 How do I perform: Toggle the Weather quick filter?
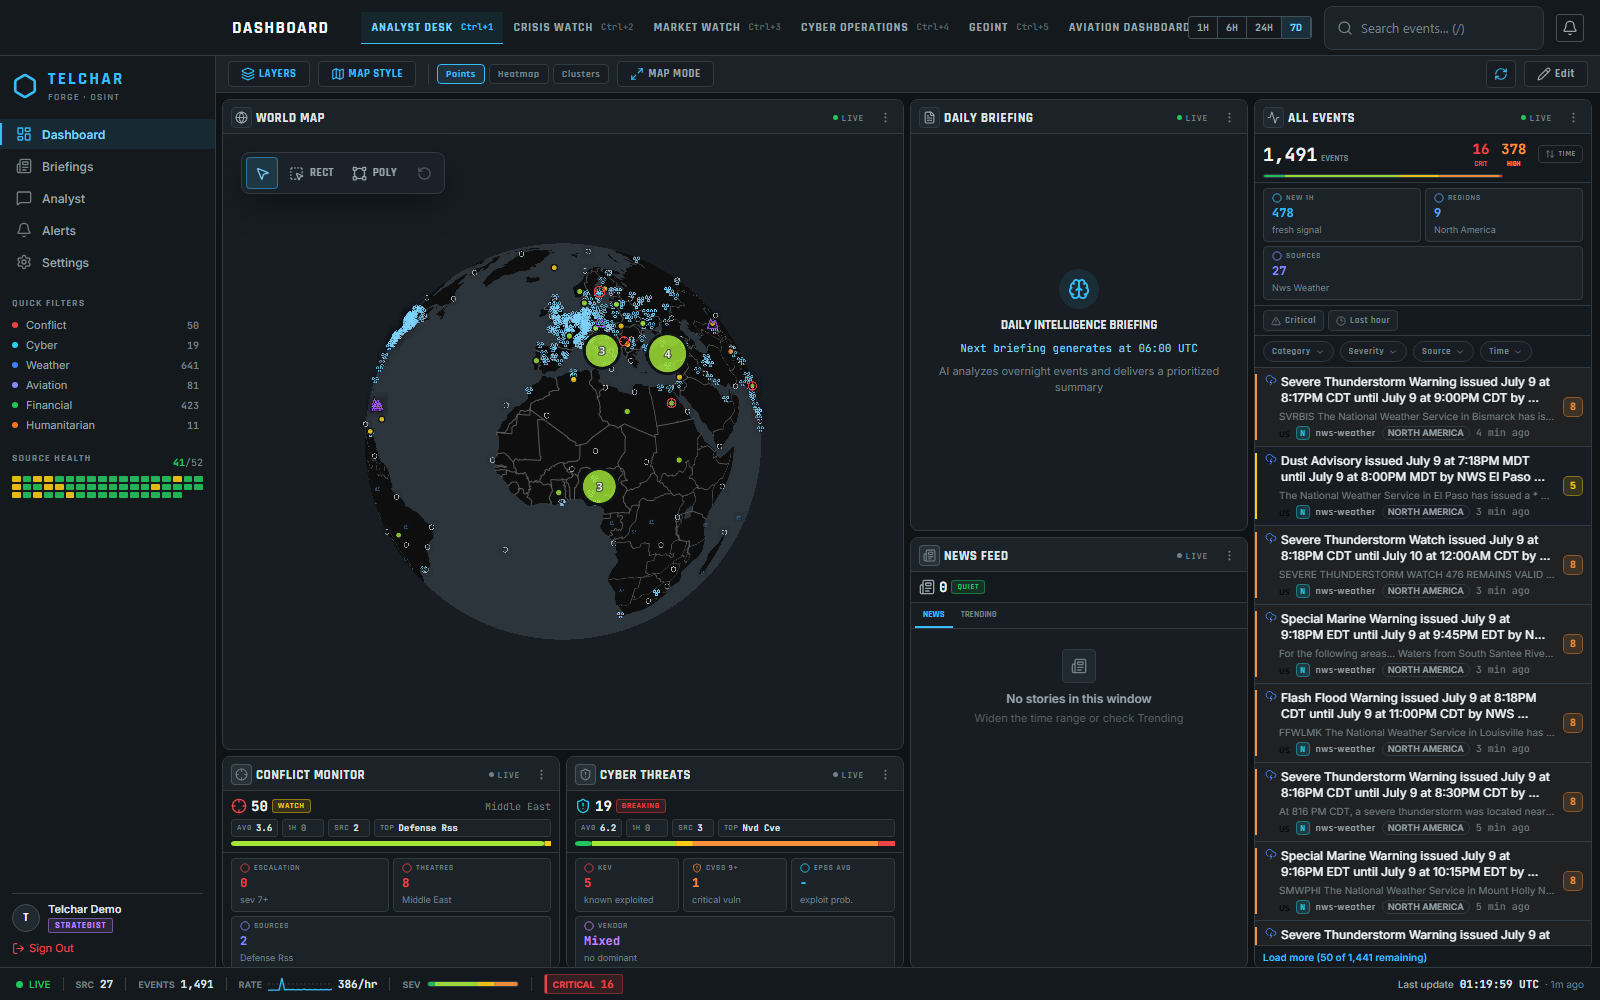click(107, 365)
